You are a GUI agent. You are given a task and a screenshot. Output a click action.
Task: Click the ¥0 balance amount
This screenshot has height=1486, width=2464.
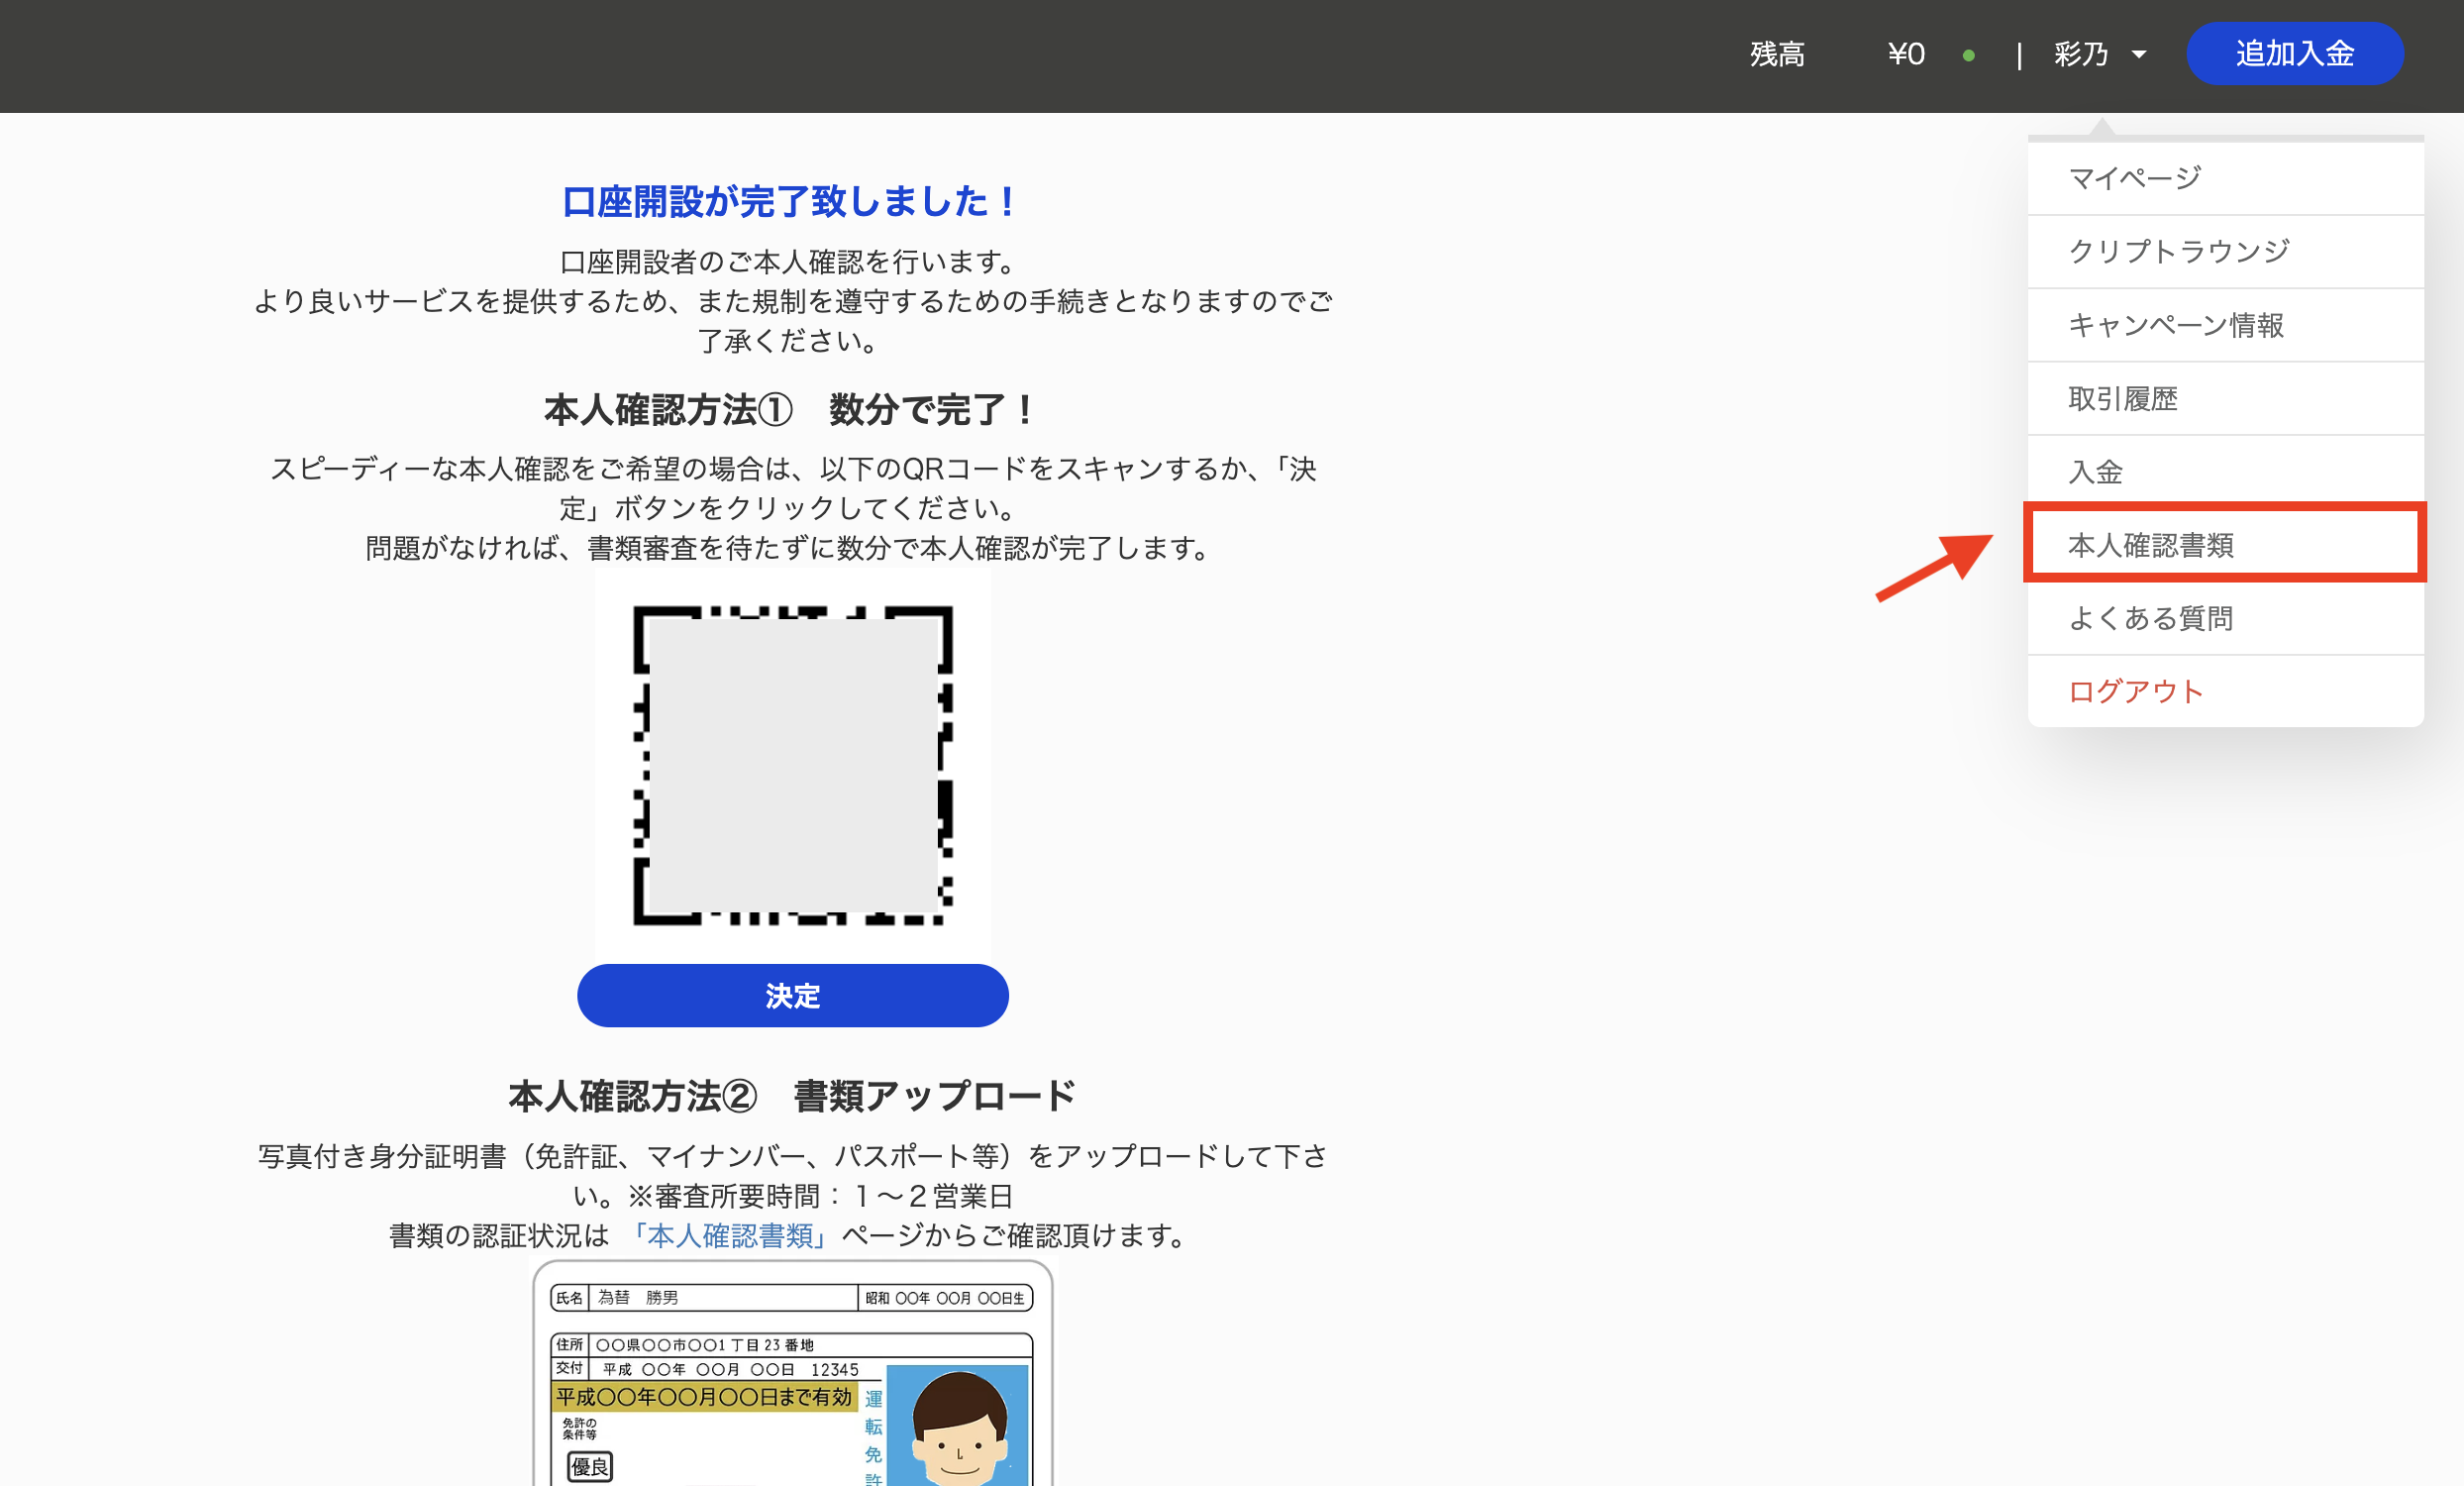[1906, 54]
